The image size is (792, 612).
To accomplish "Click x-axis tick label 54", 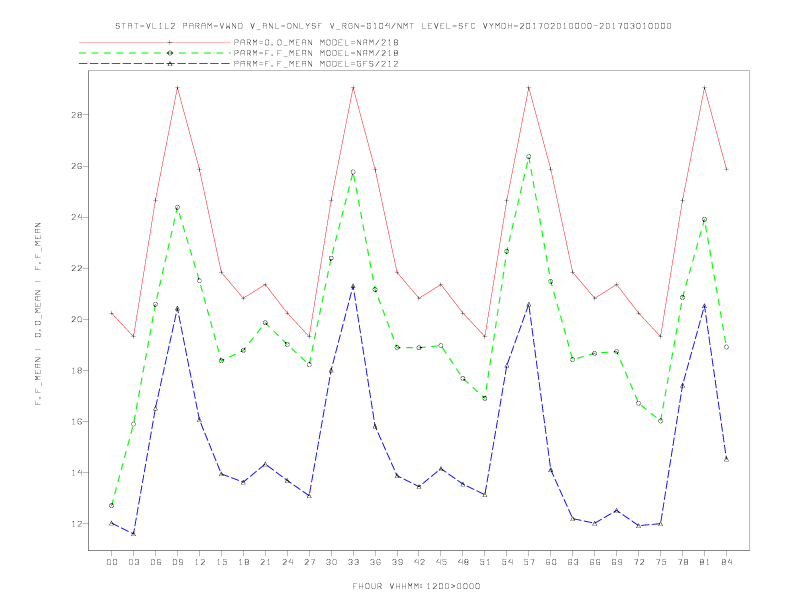I will (507, 562).
